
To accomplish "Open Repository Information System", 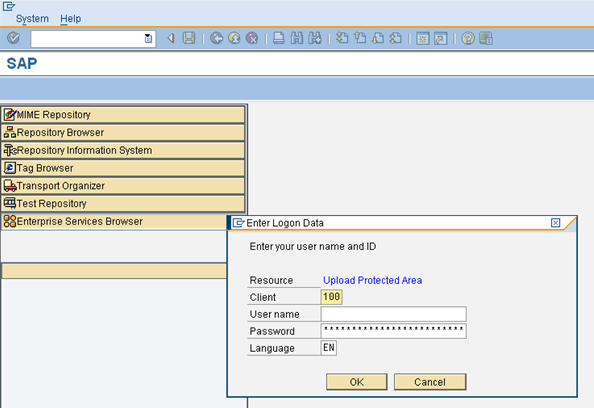I will 123,150.
